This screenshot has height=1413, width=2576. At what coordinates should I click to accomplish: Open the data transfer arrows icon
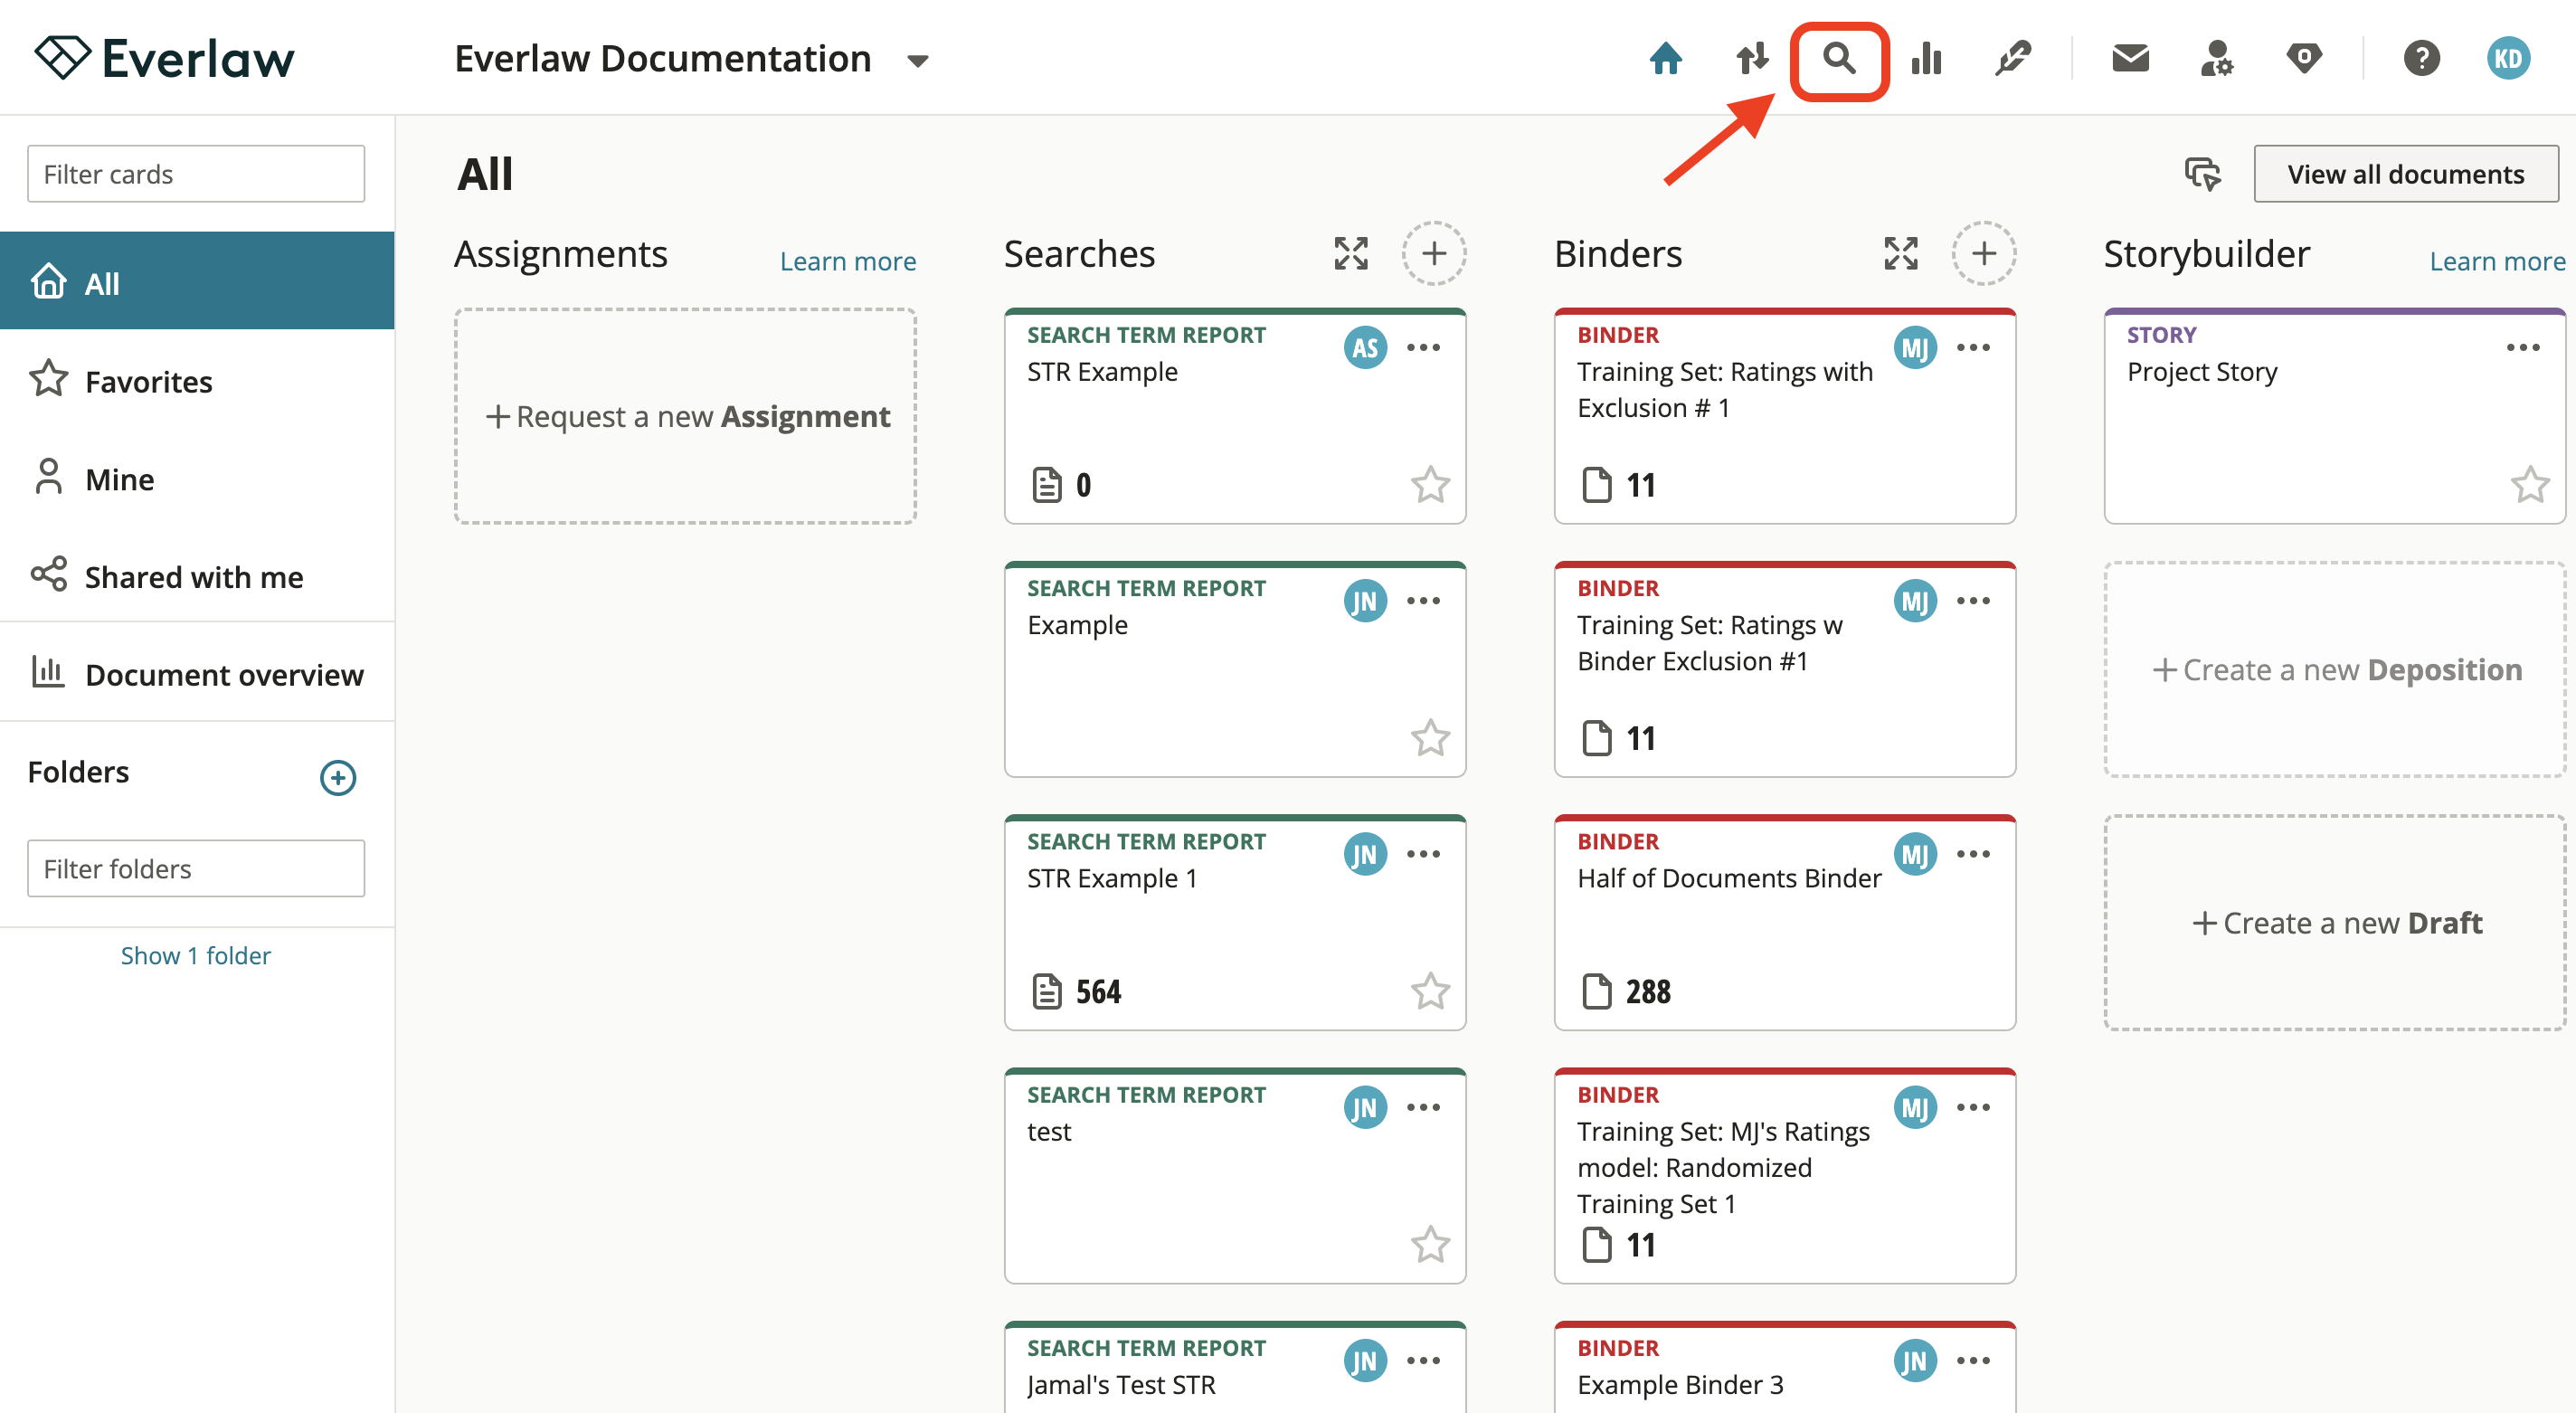click(1752, 59)
